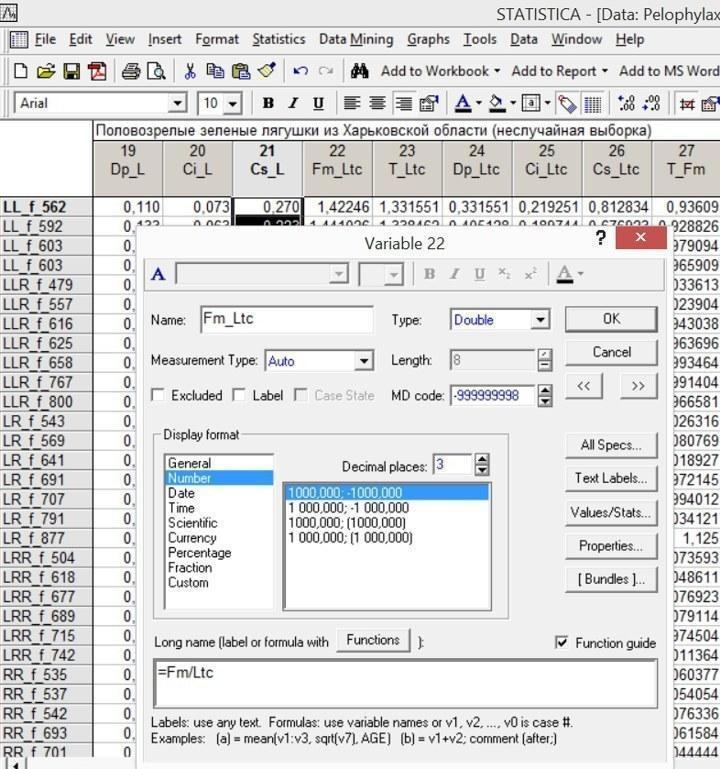Open the Measurement Type Auto dropdown
The width and height of the screenshot is (720, 769).
(363, 362)
